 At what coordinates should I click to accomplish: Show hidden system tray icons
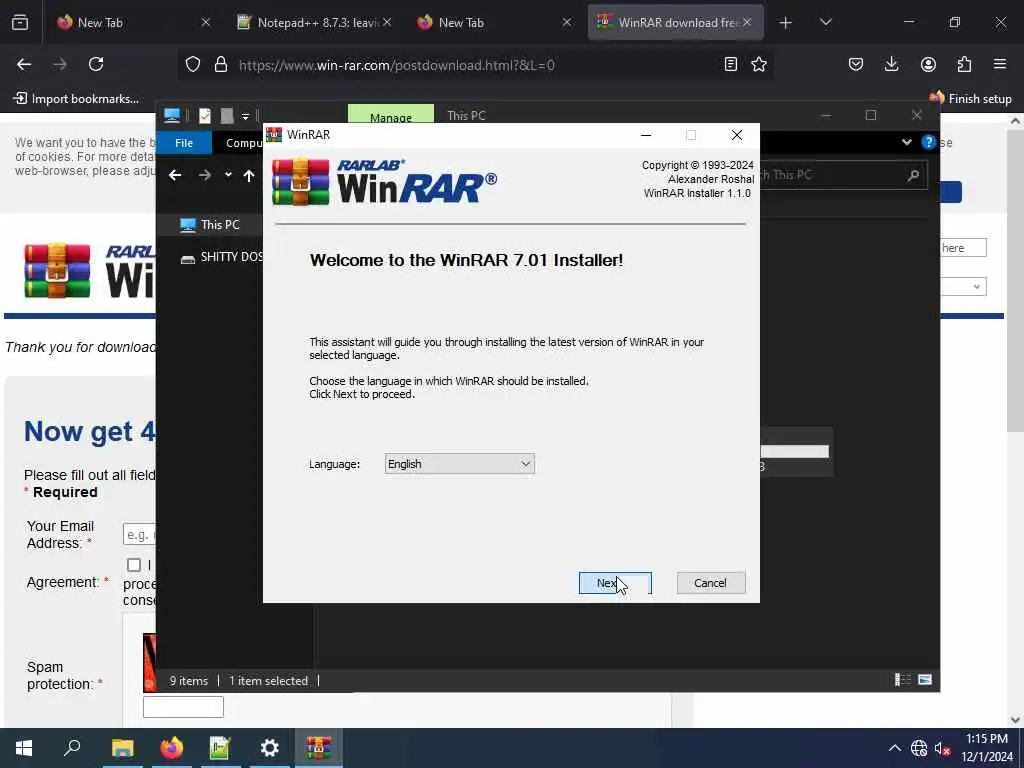pos(895,748)
